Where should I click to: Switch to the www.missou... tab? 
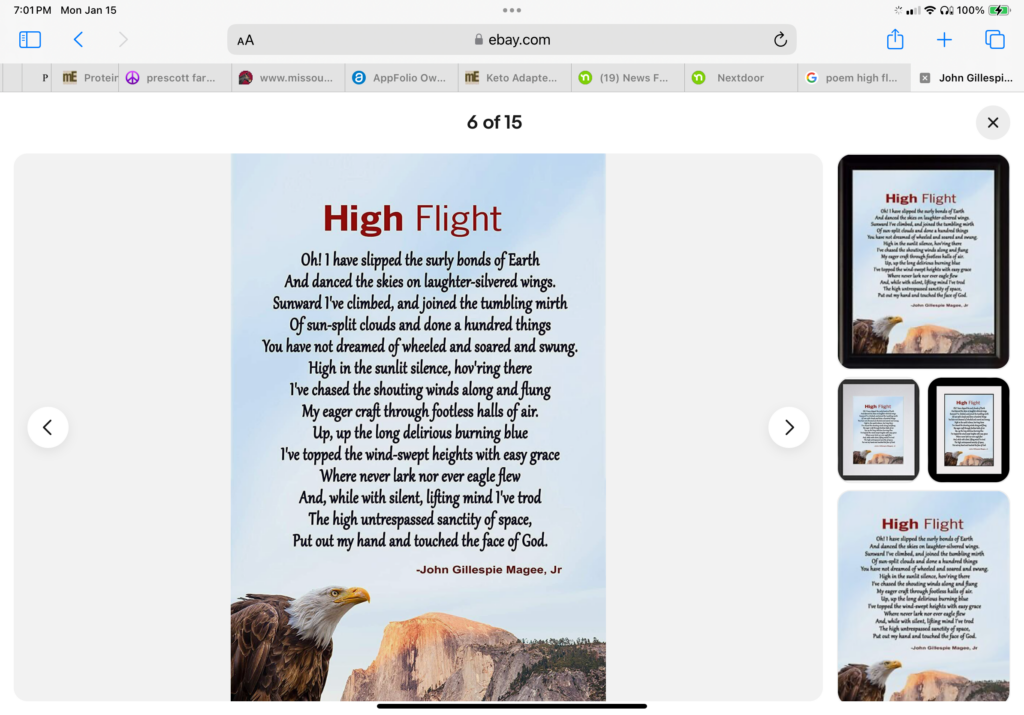(x=288, y=78)
